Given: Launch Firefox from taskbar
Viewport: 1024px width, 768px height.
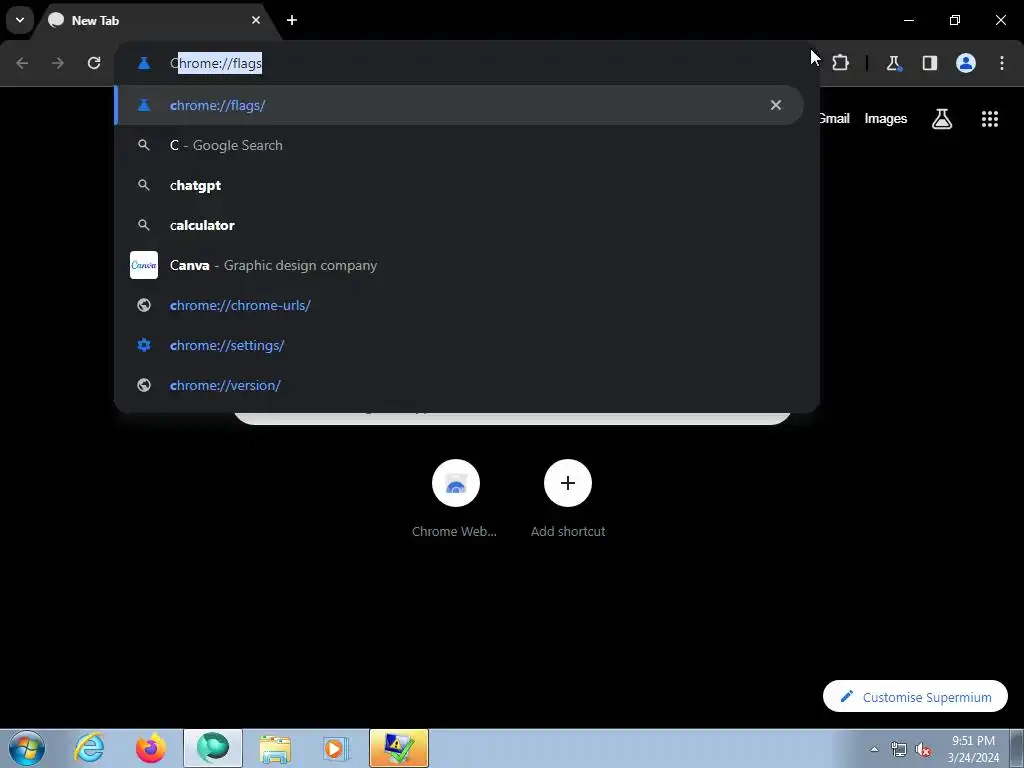Looking at the screenshot, I should tap(150, 748).
